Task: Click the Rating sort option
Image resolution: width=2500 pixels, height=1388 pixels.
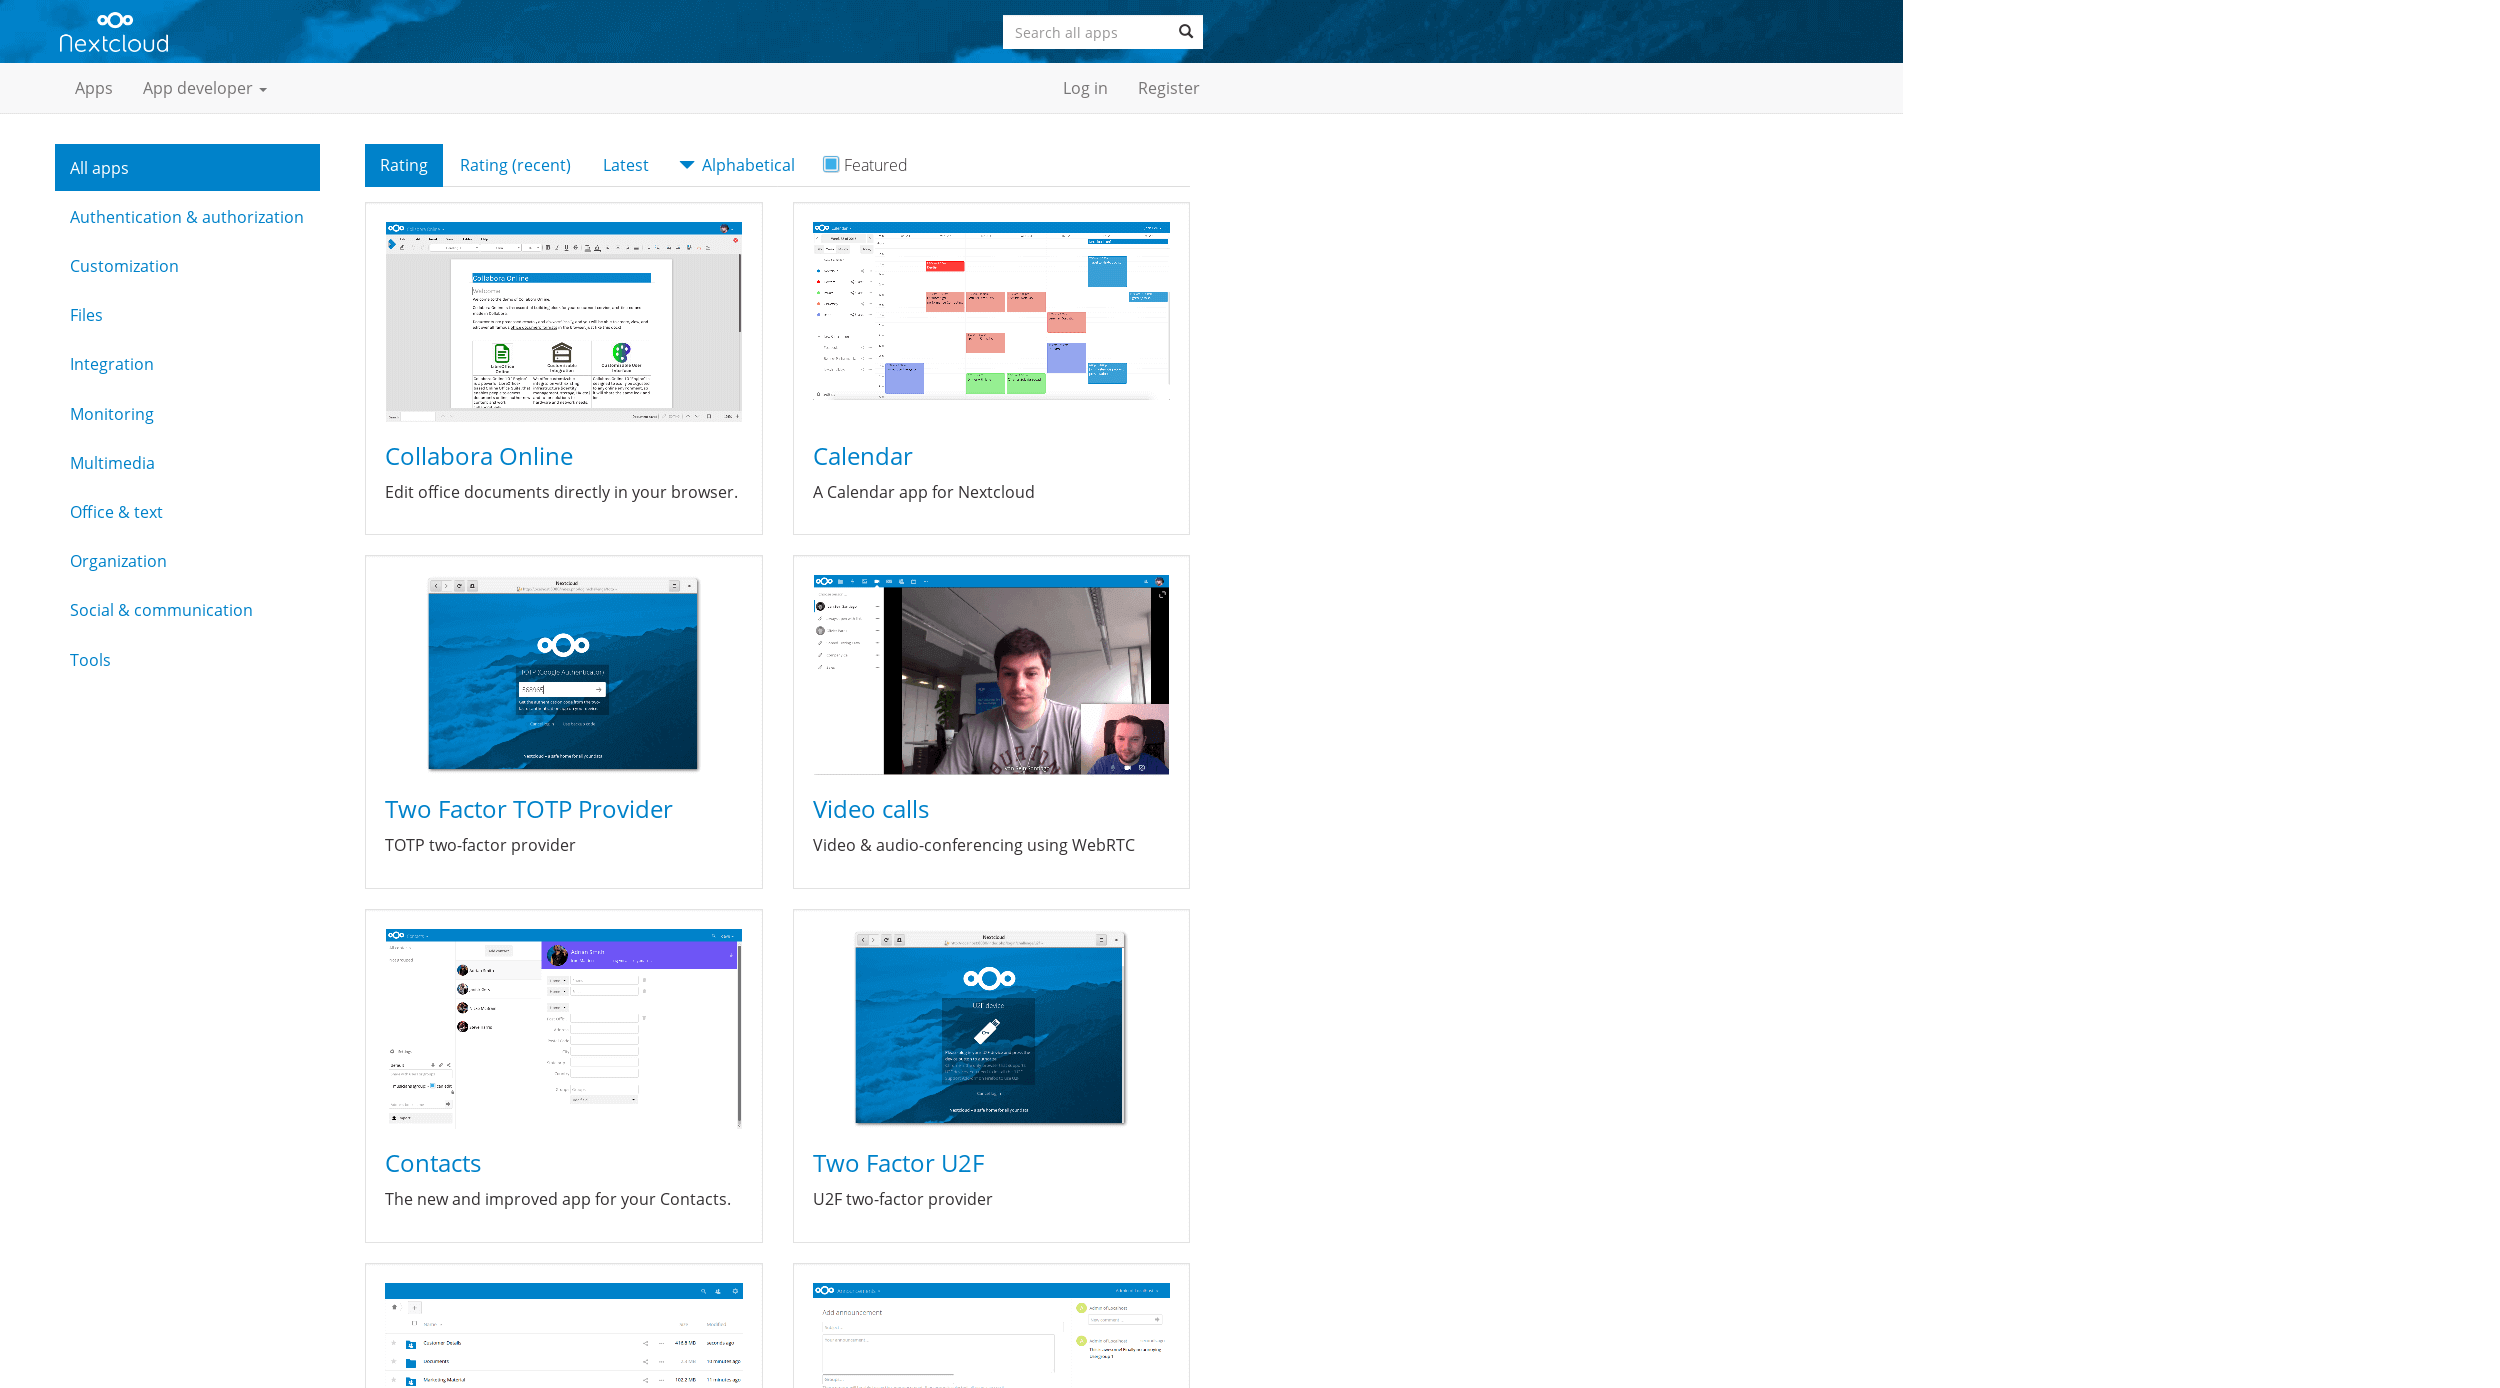Action: (x=405, y=164)
